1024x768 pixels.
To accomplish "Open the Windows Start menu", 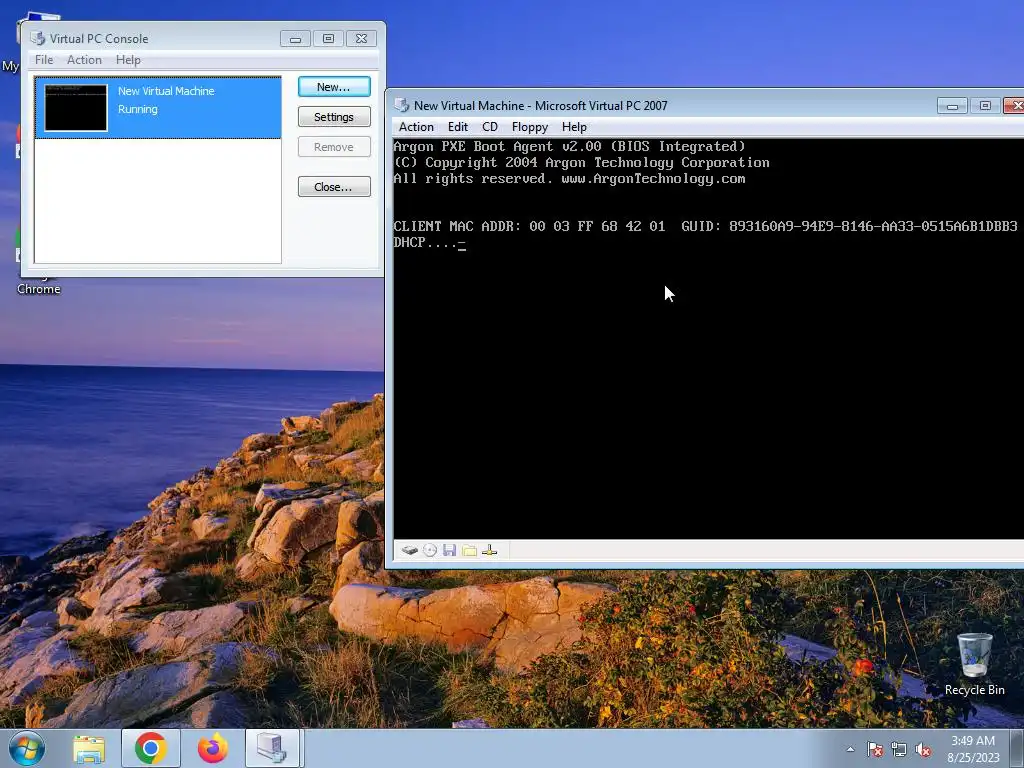I will pos(27,748).
